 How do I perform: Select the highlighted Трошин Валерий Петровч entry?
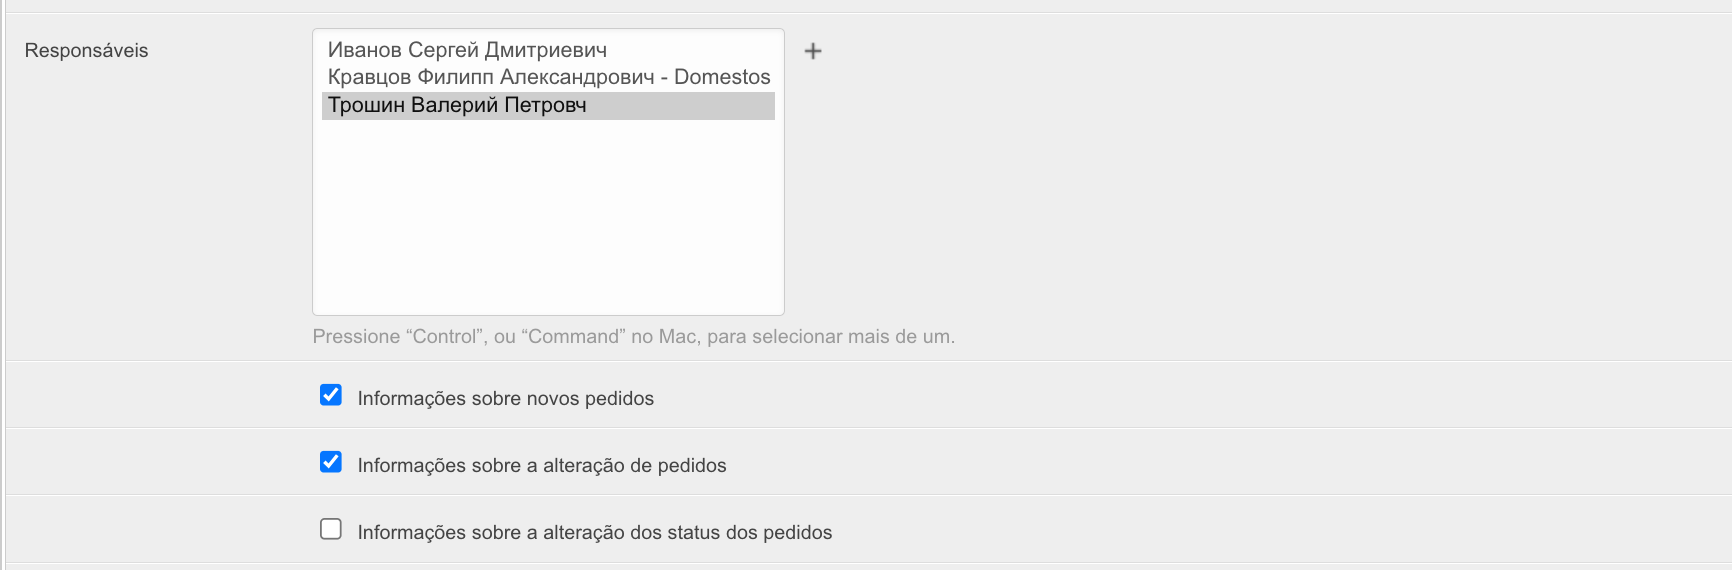pyautogui.click(x=457, y=105)
